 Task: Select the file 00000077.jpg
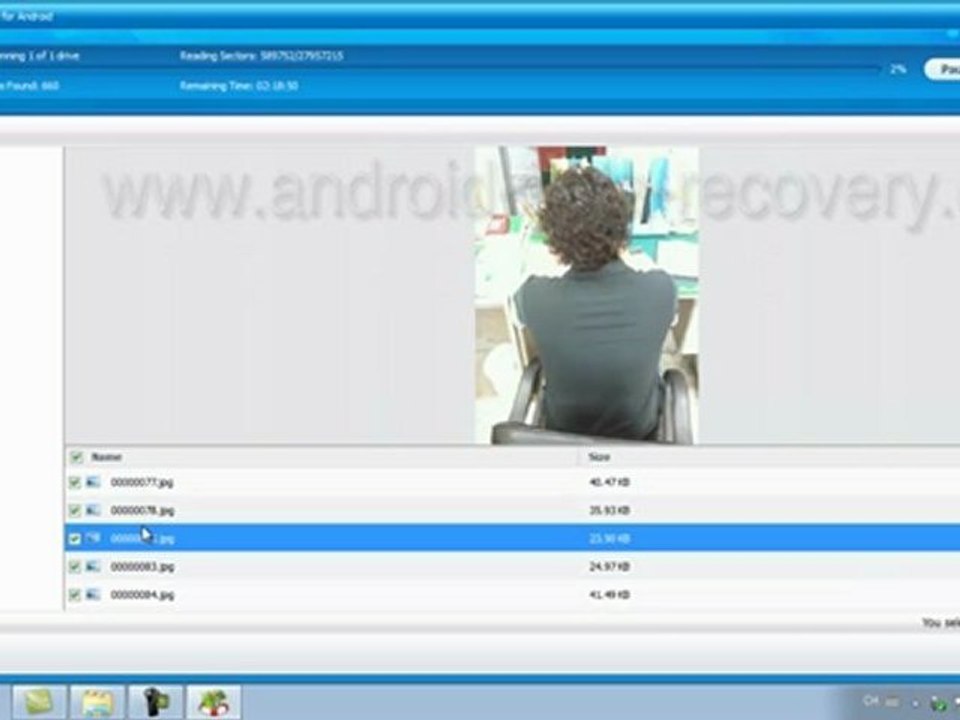[x=142, y=482]
